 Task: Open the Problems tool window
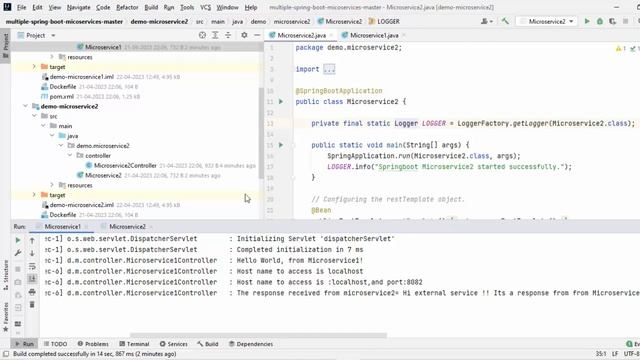[93, 344]
